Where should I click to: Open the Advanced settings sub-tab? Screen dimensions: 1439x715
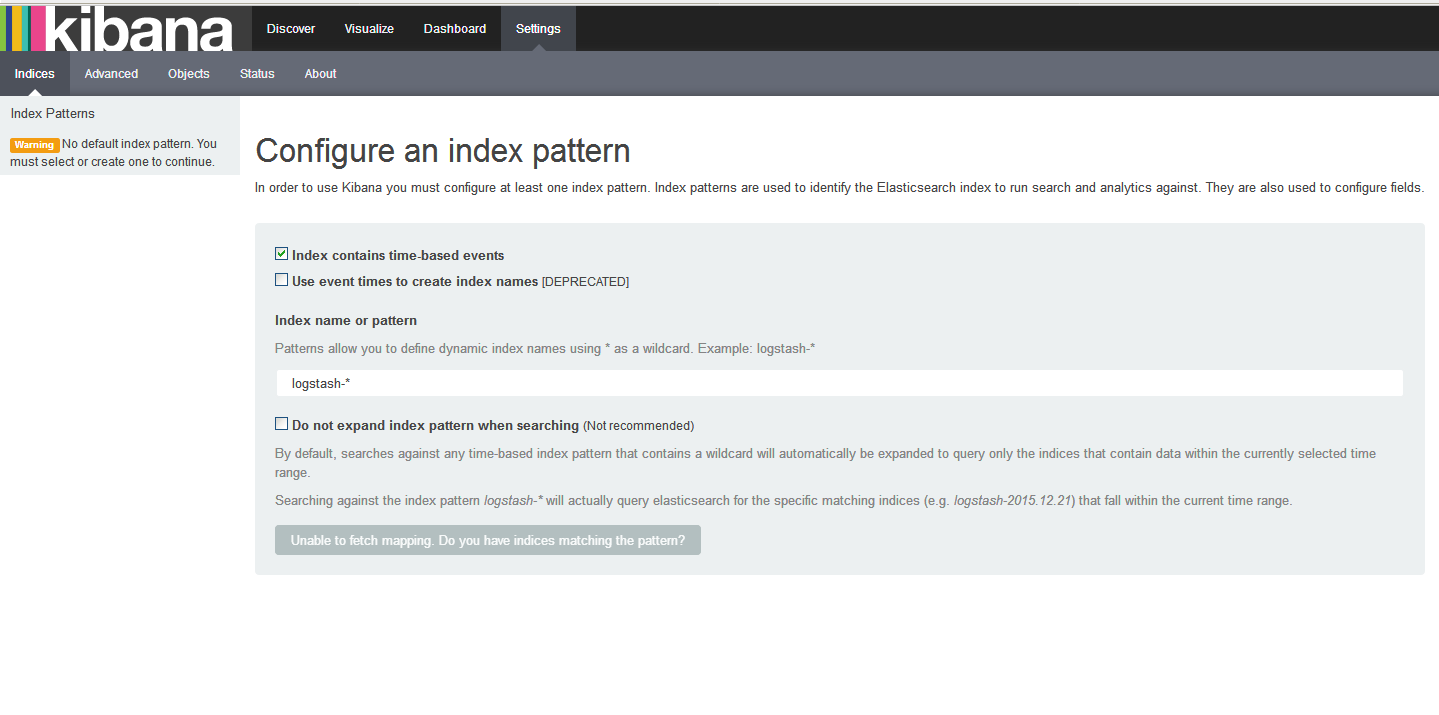(111, 74)
